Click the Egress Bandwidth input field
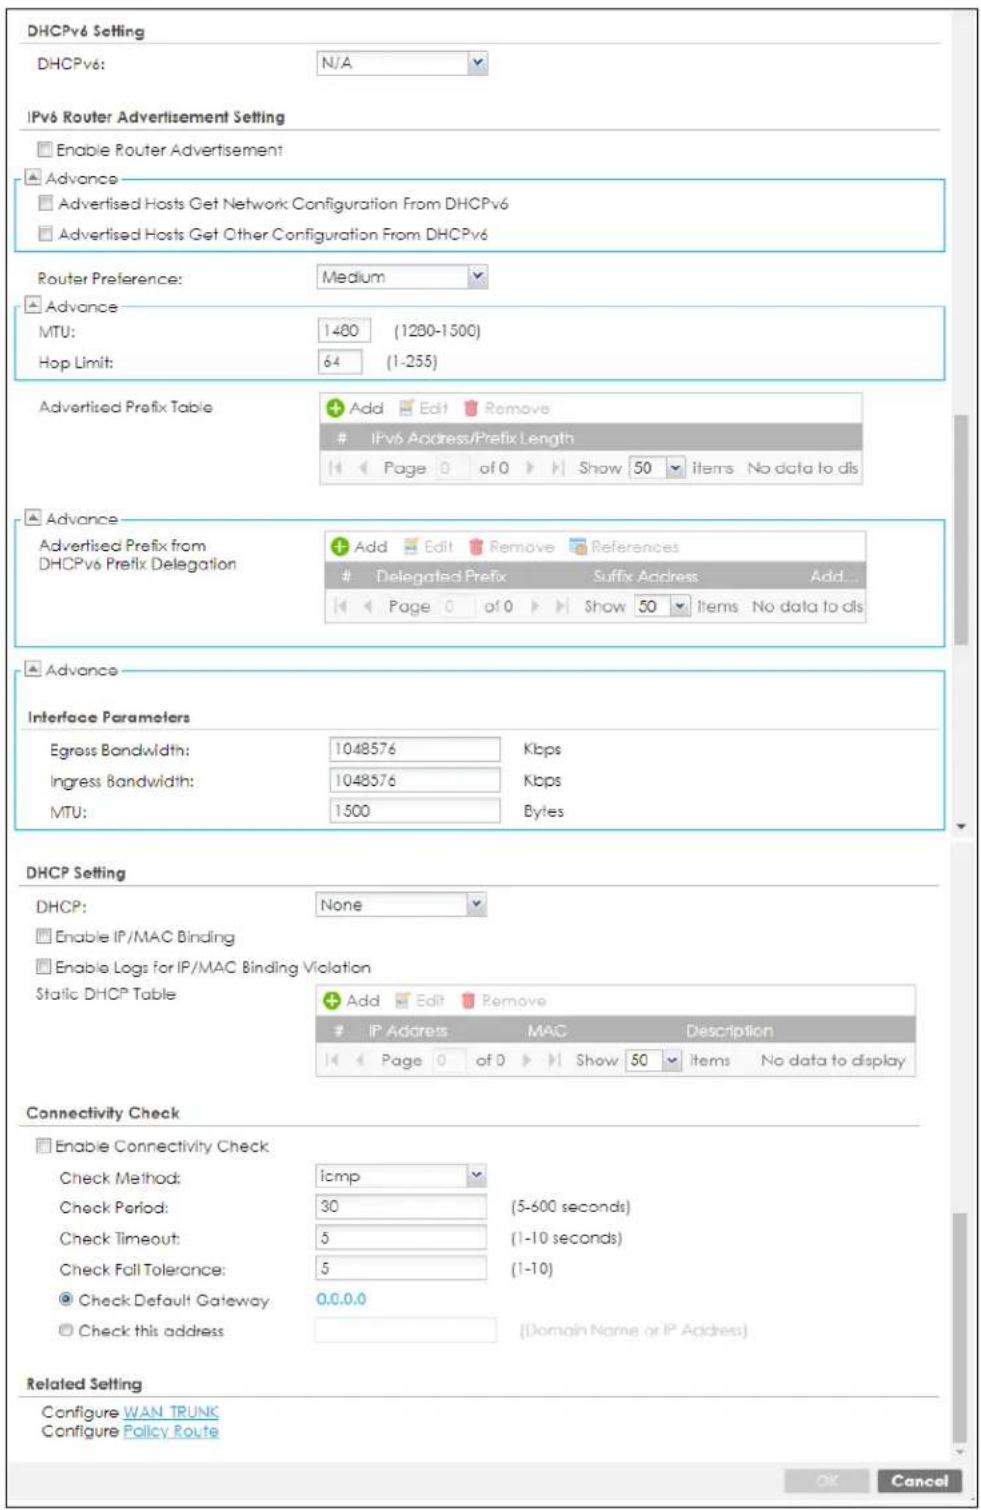This screenshot has height=1510, width=981. (415, 749)
